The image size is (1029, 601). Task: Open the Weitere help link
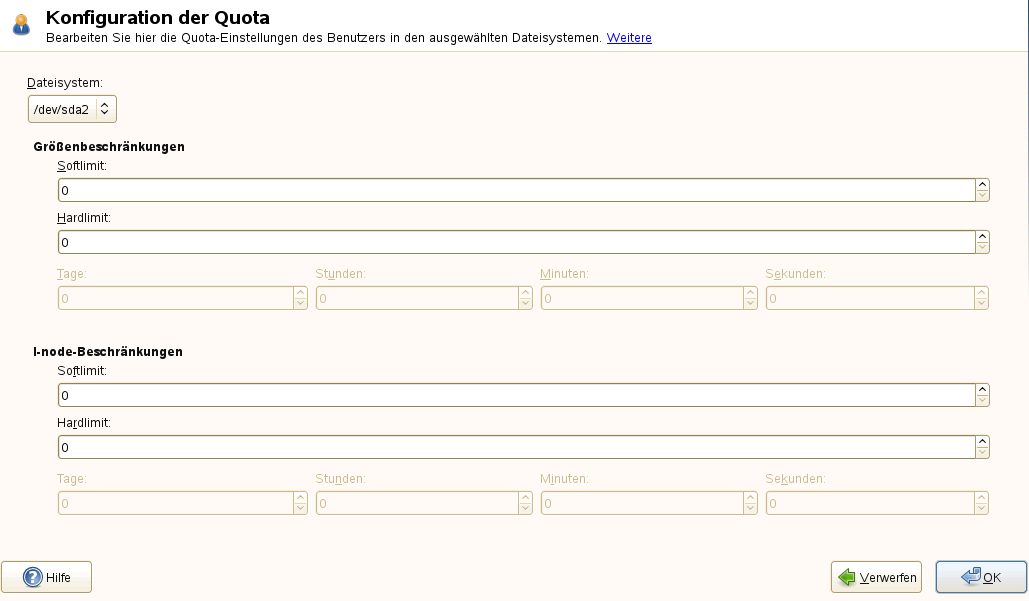[x=629, y=38]
